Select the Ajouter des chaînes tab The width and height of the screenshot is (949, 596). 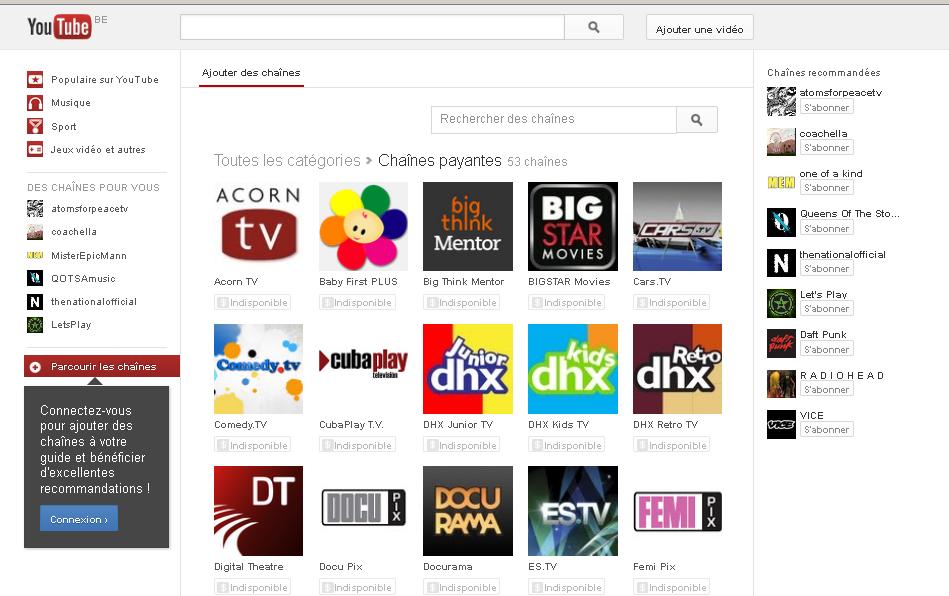point(251,73)
